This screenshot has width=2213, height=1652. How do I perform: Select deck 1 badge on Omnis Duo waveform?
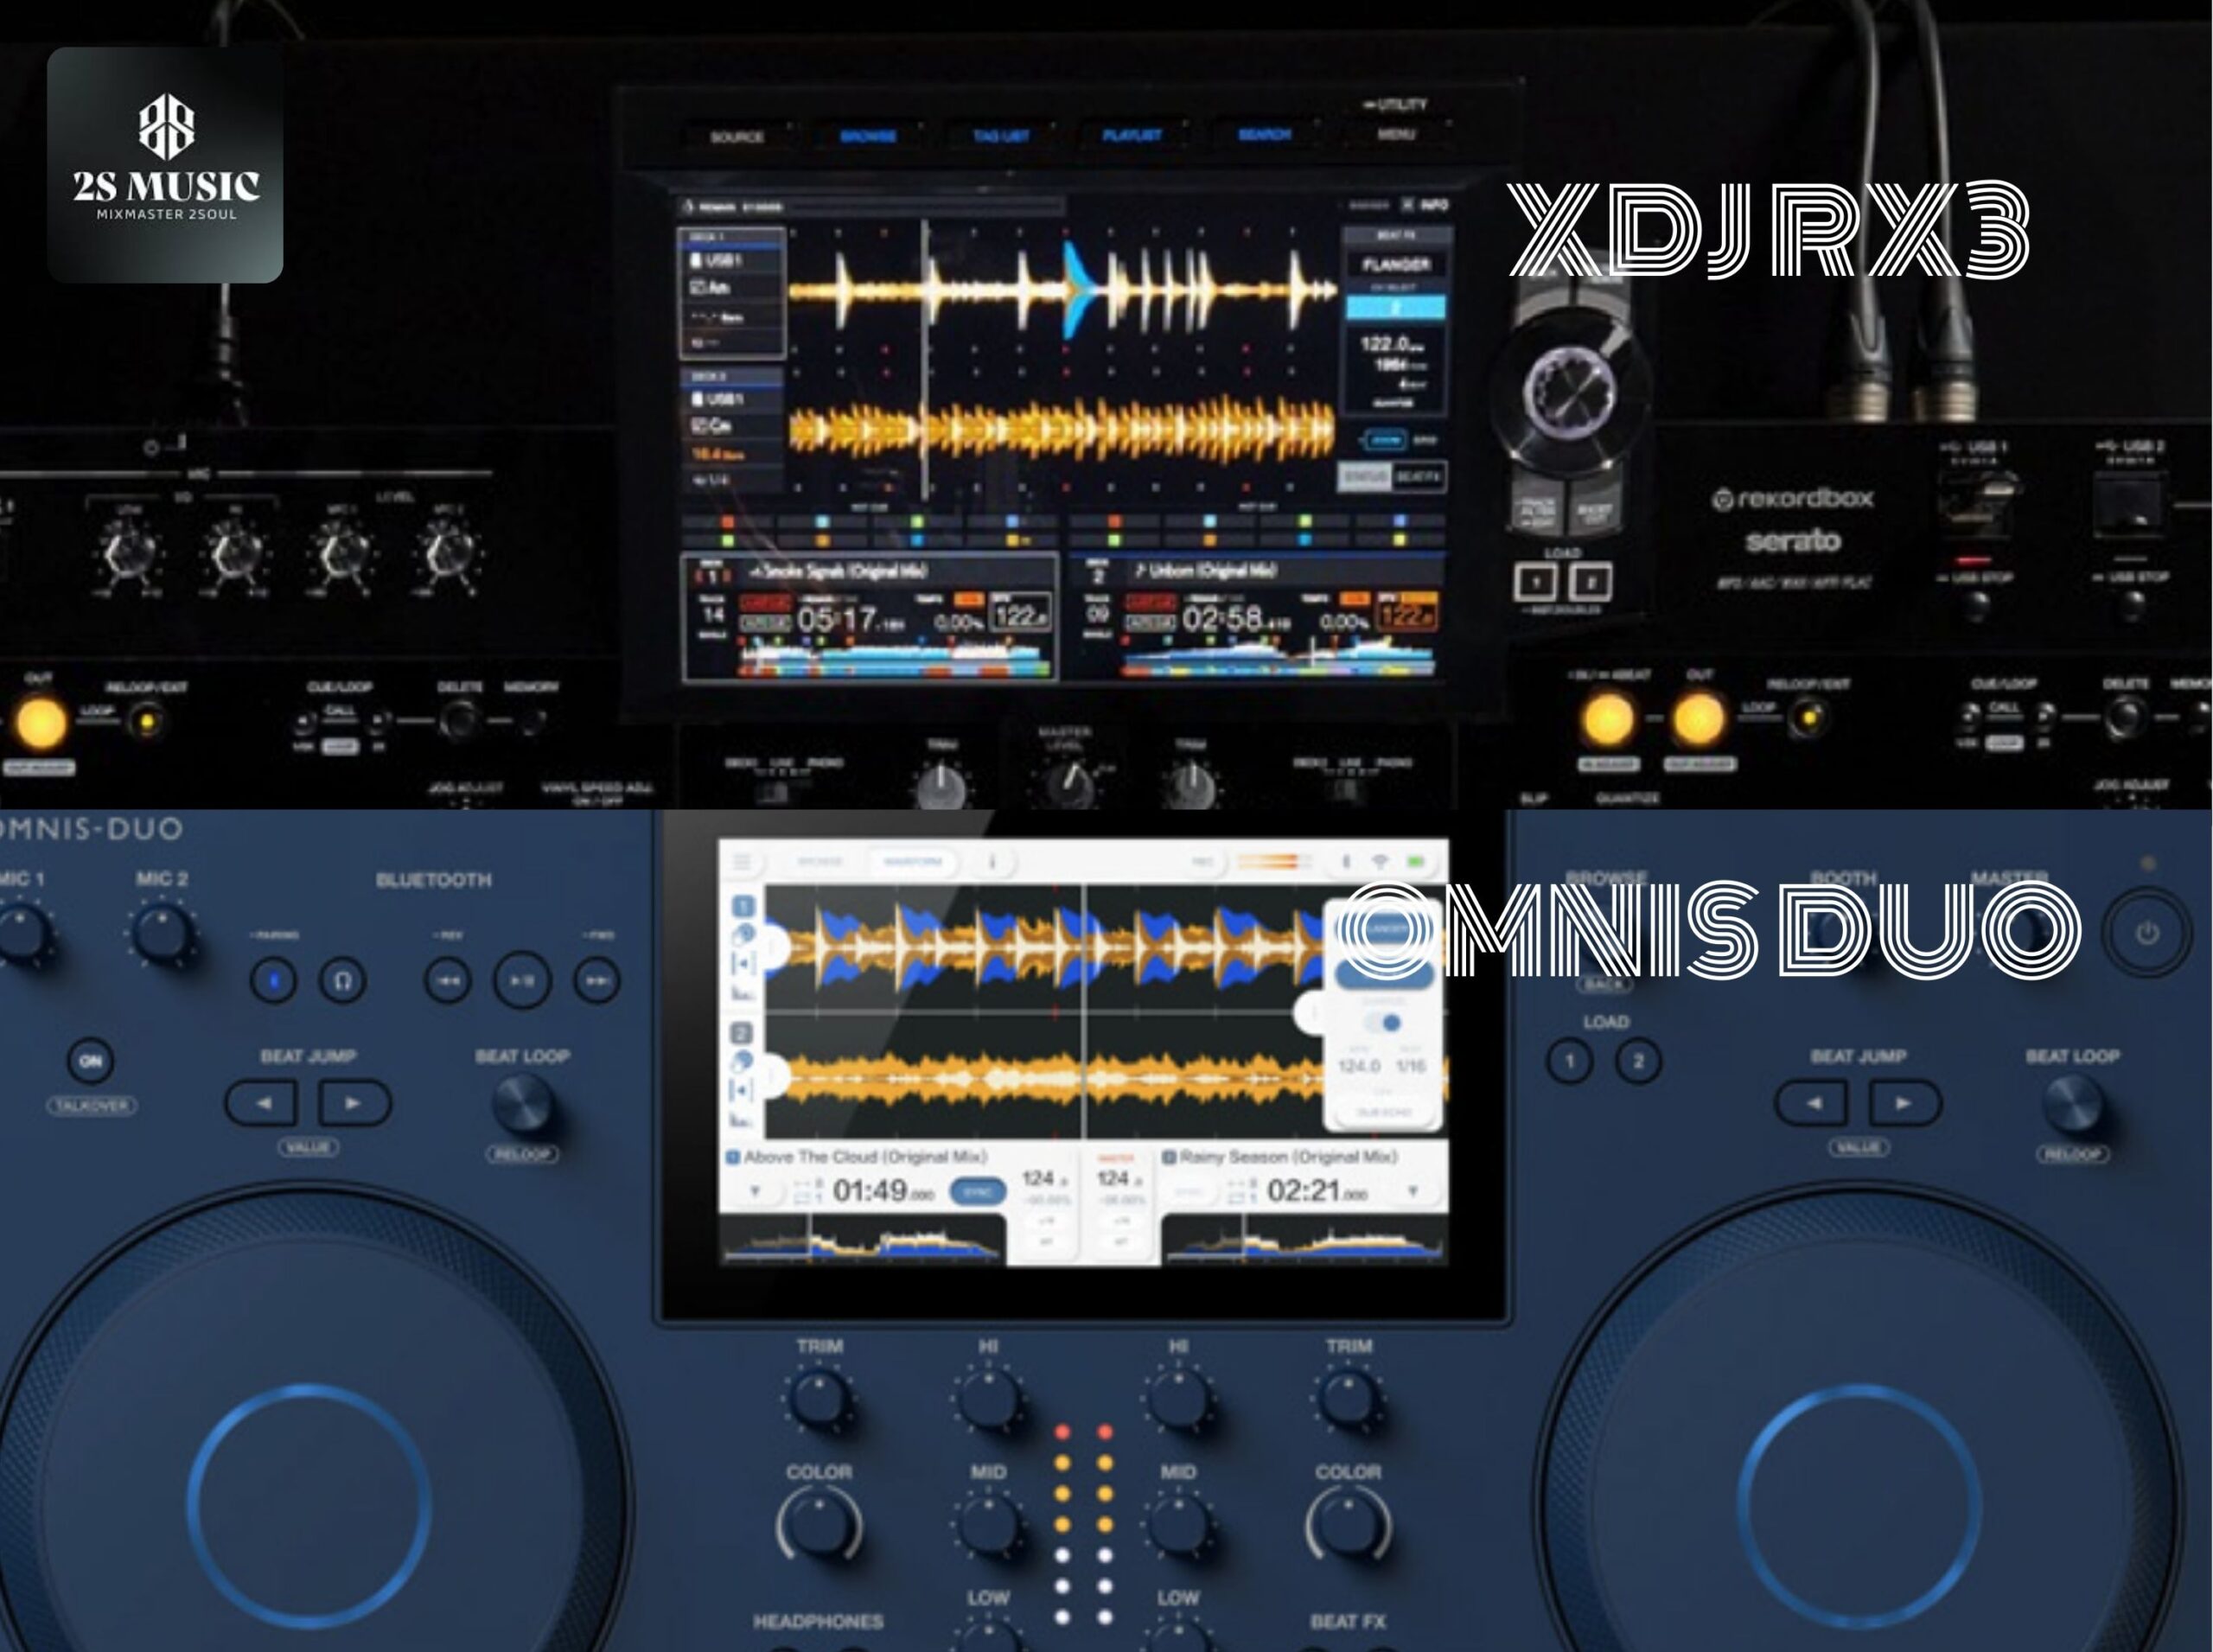pos(743,906)
